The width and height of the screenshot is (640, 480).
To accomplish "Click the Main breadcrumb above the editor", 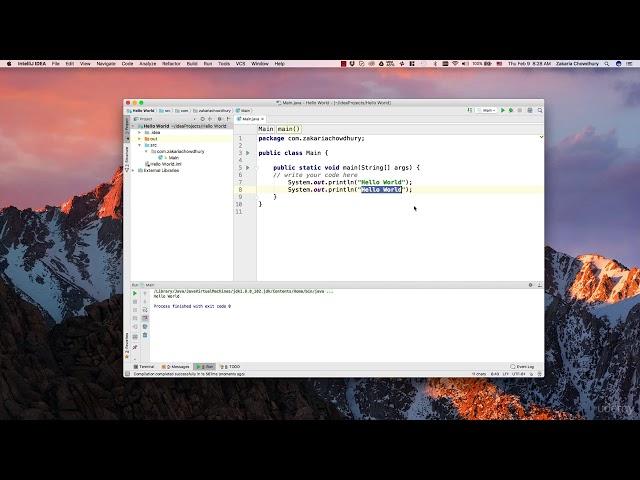I will (266, 129).
